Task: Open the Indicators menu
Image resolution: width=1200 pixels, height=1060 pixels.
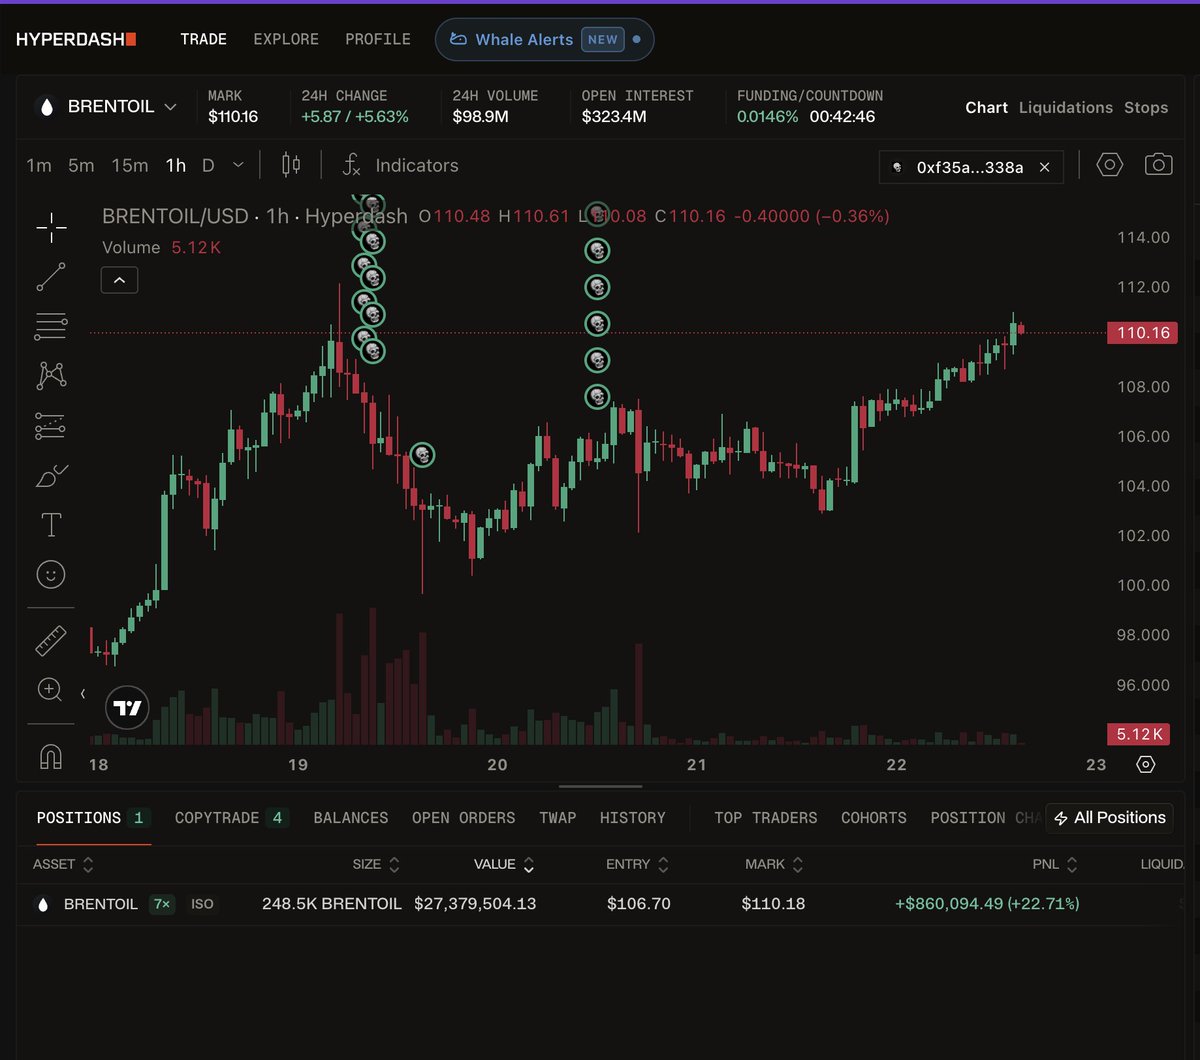Action: (401, 165)
